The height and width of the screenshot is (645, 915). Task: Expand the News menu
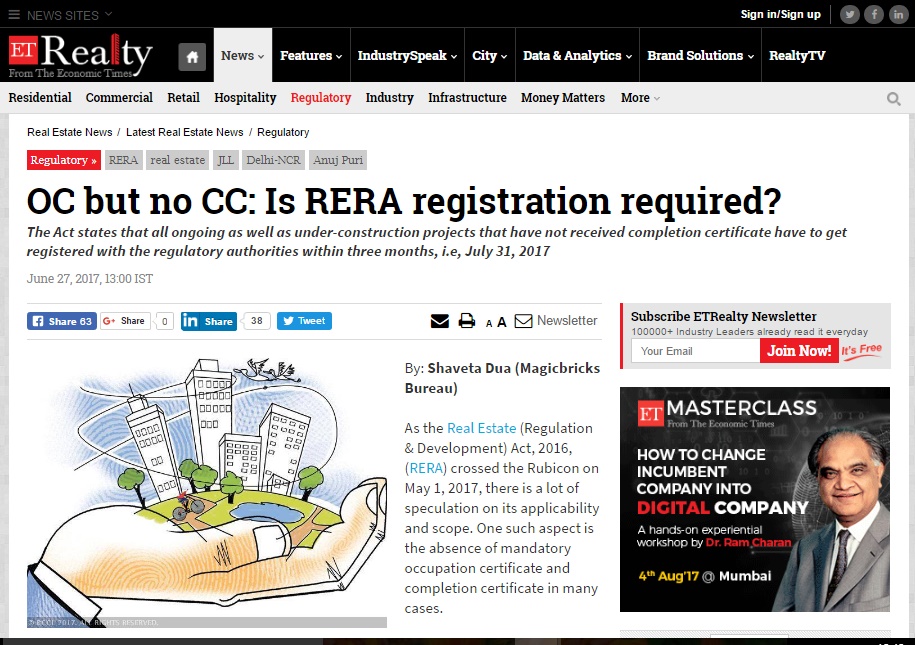[243, 55]
